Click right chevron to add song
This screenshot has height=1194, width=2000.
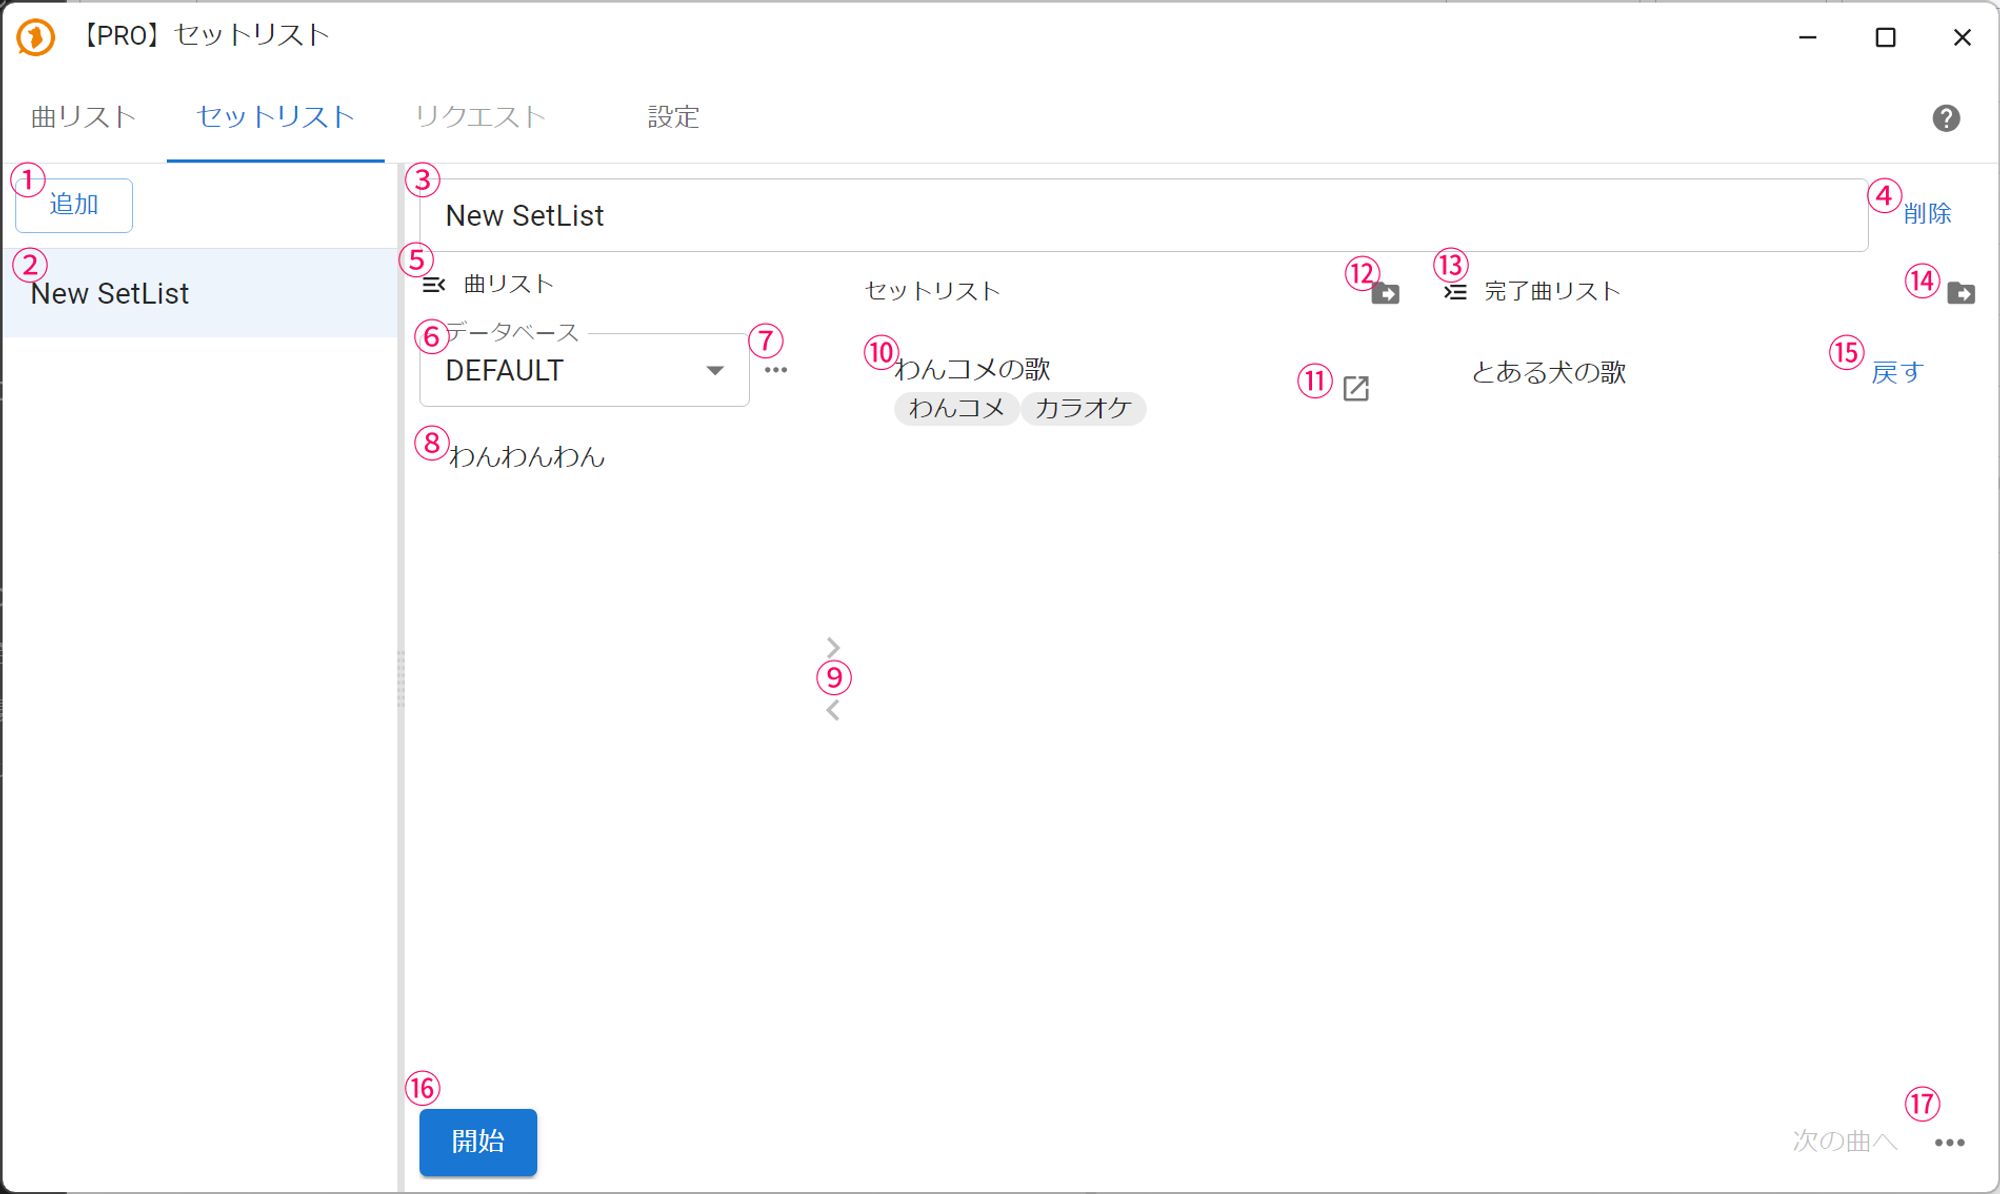tap(833, 647)
